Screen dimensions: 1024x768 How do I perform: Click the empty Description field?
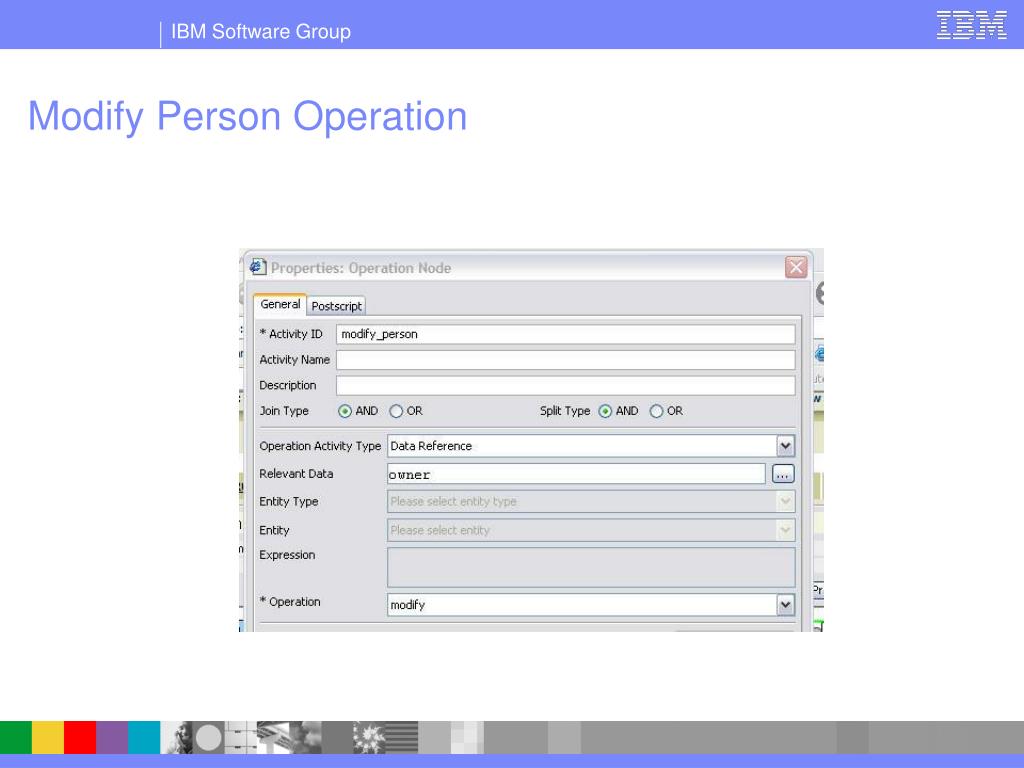[566, 385]
